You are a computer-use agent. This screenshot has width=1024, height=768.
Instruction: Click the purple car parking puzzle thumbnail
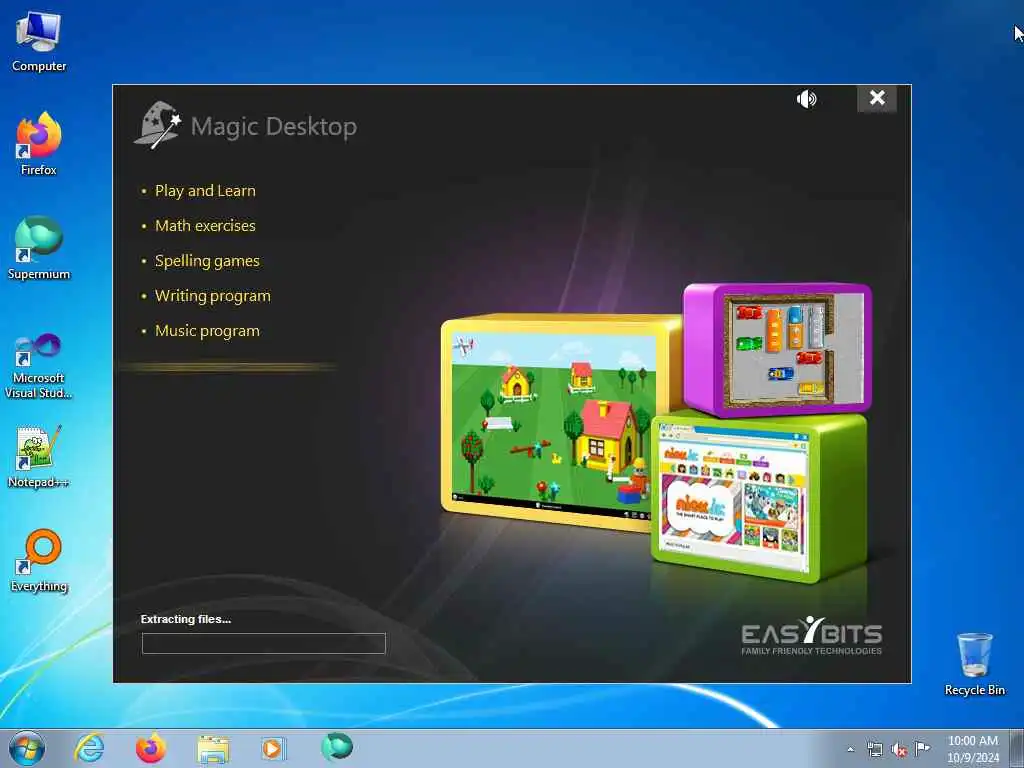coord(777,349)
